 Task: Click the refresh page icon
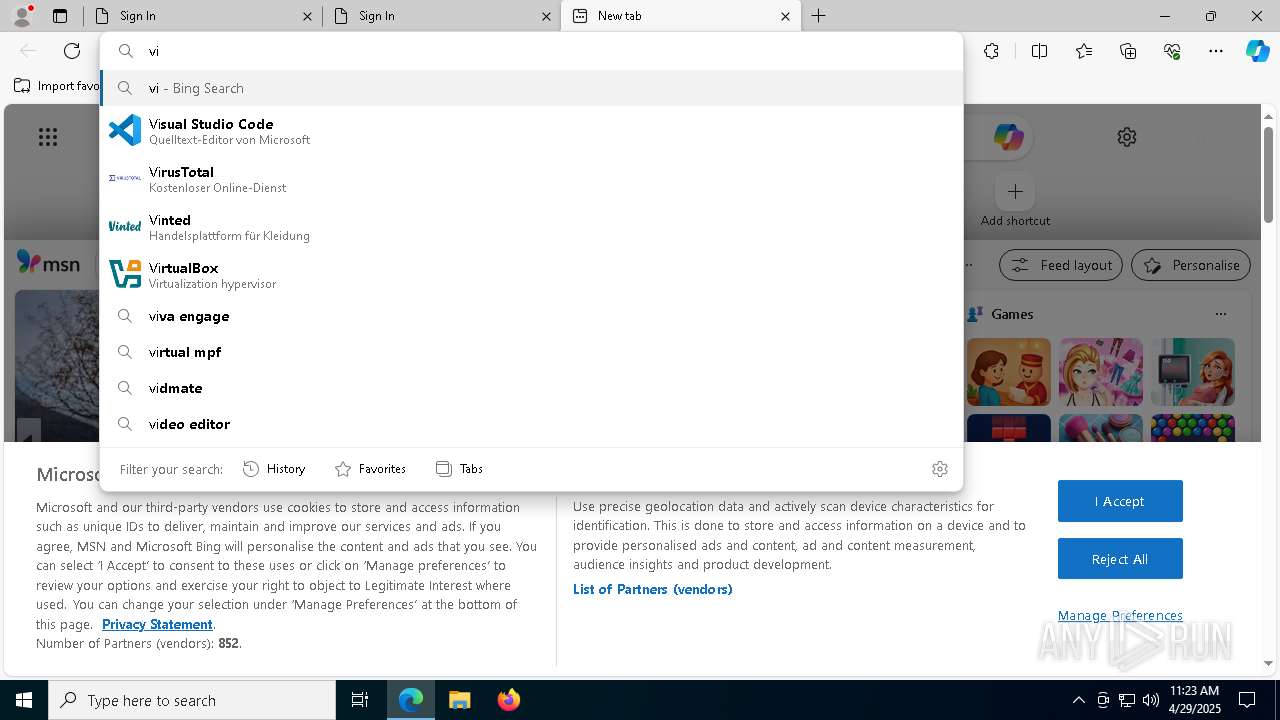(72, 51)
